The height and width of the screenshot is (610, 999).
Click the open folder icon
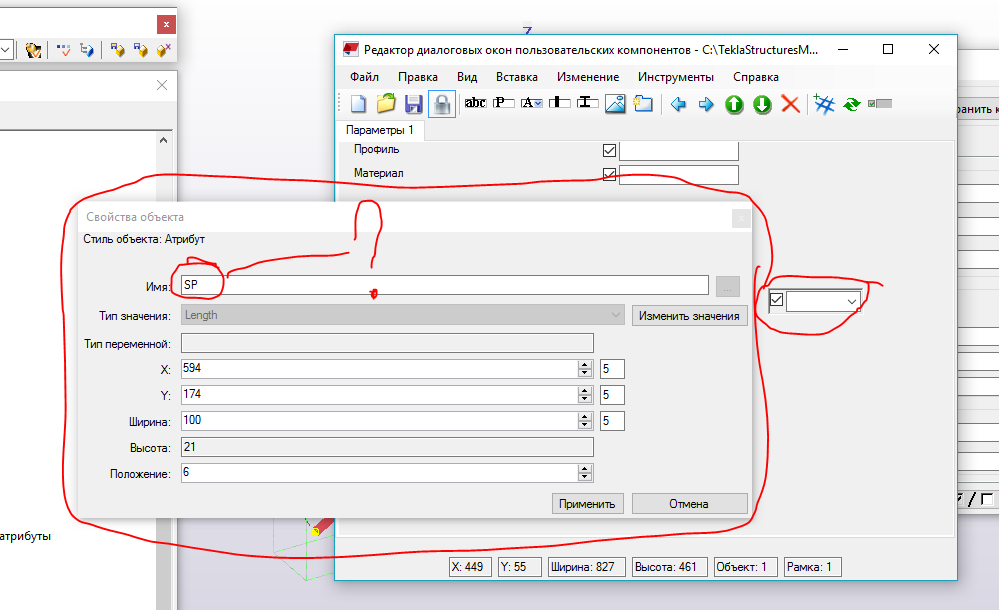click(x=386, y=103)
